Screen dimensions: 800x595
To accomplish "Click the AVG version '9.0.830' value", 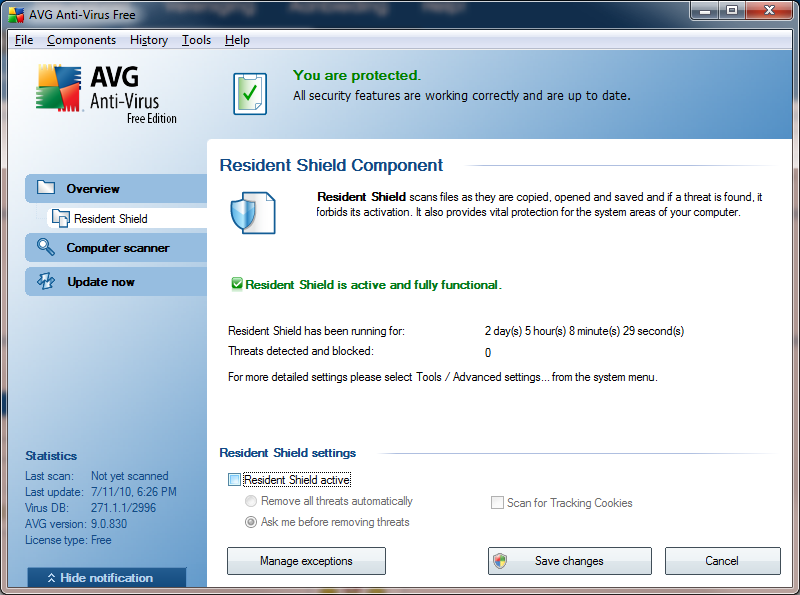I will pos(109,524).
